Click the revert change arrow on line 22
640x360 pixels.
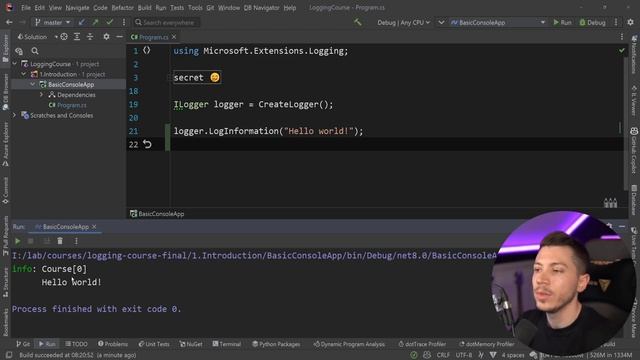pyautogui.click(x=147, y=144)
